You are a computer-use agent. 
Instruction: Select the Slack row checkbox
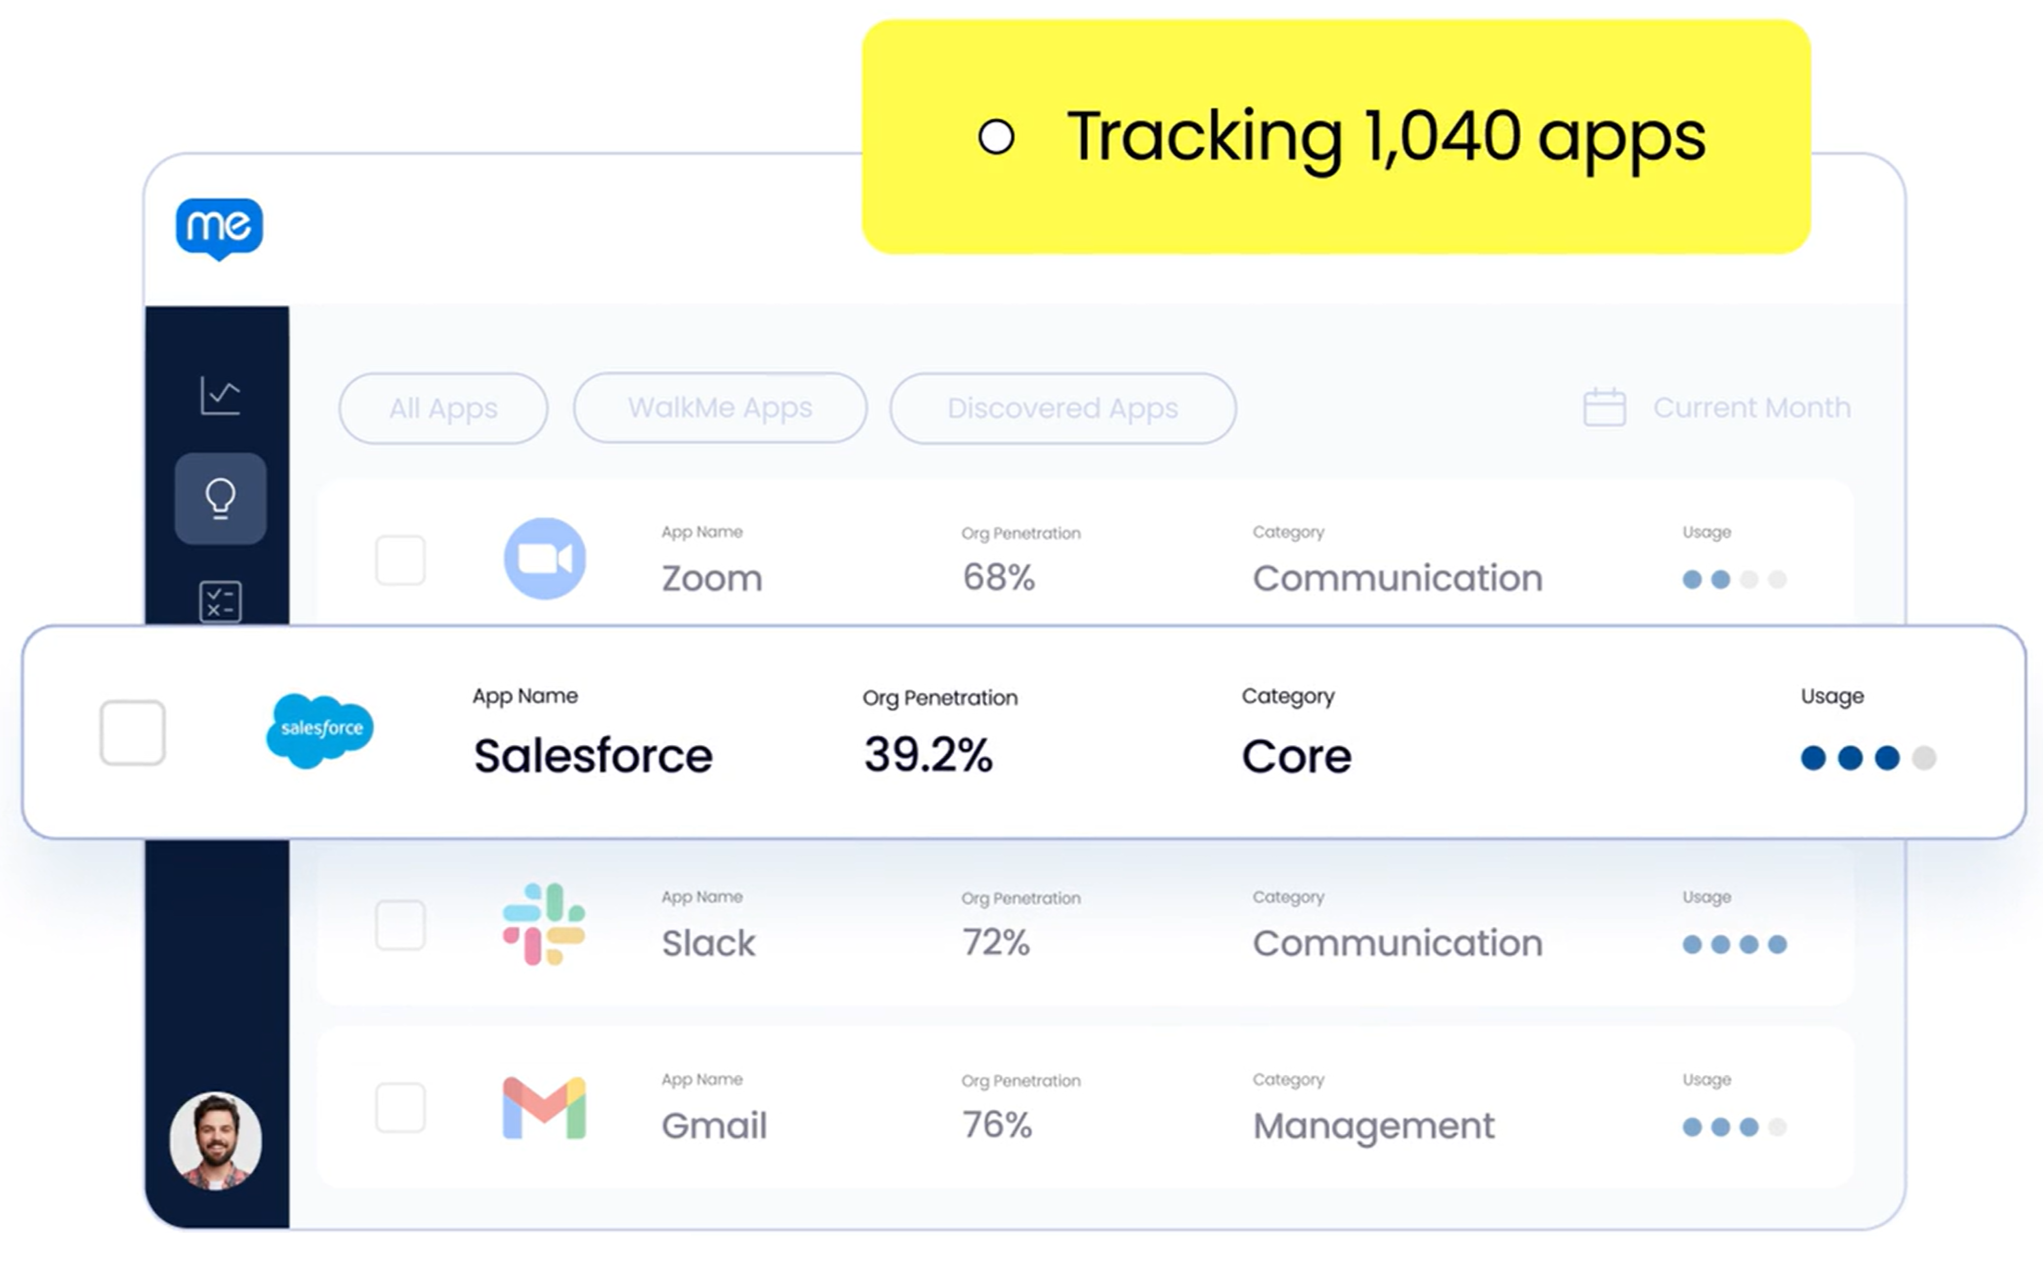pos(400,925)
